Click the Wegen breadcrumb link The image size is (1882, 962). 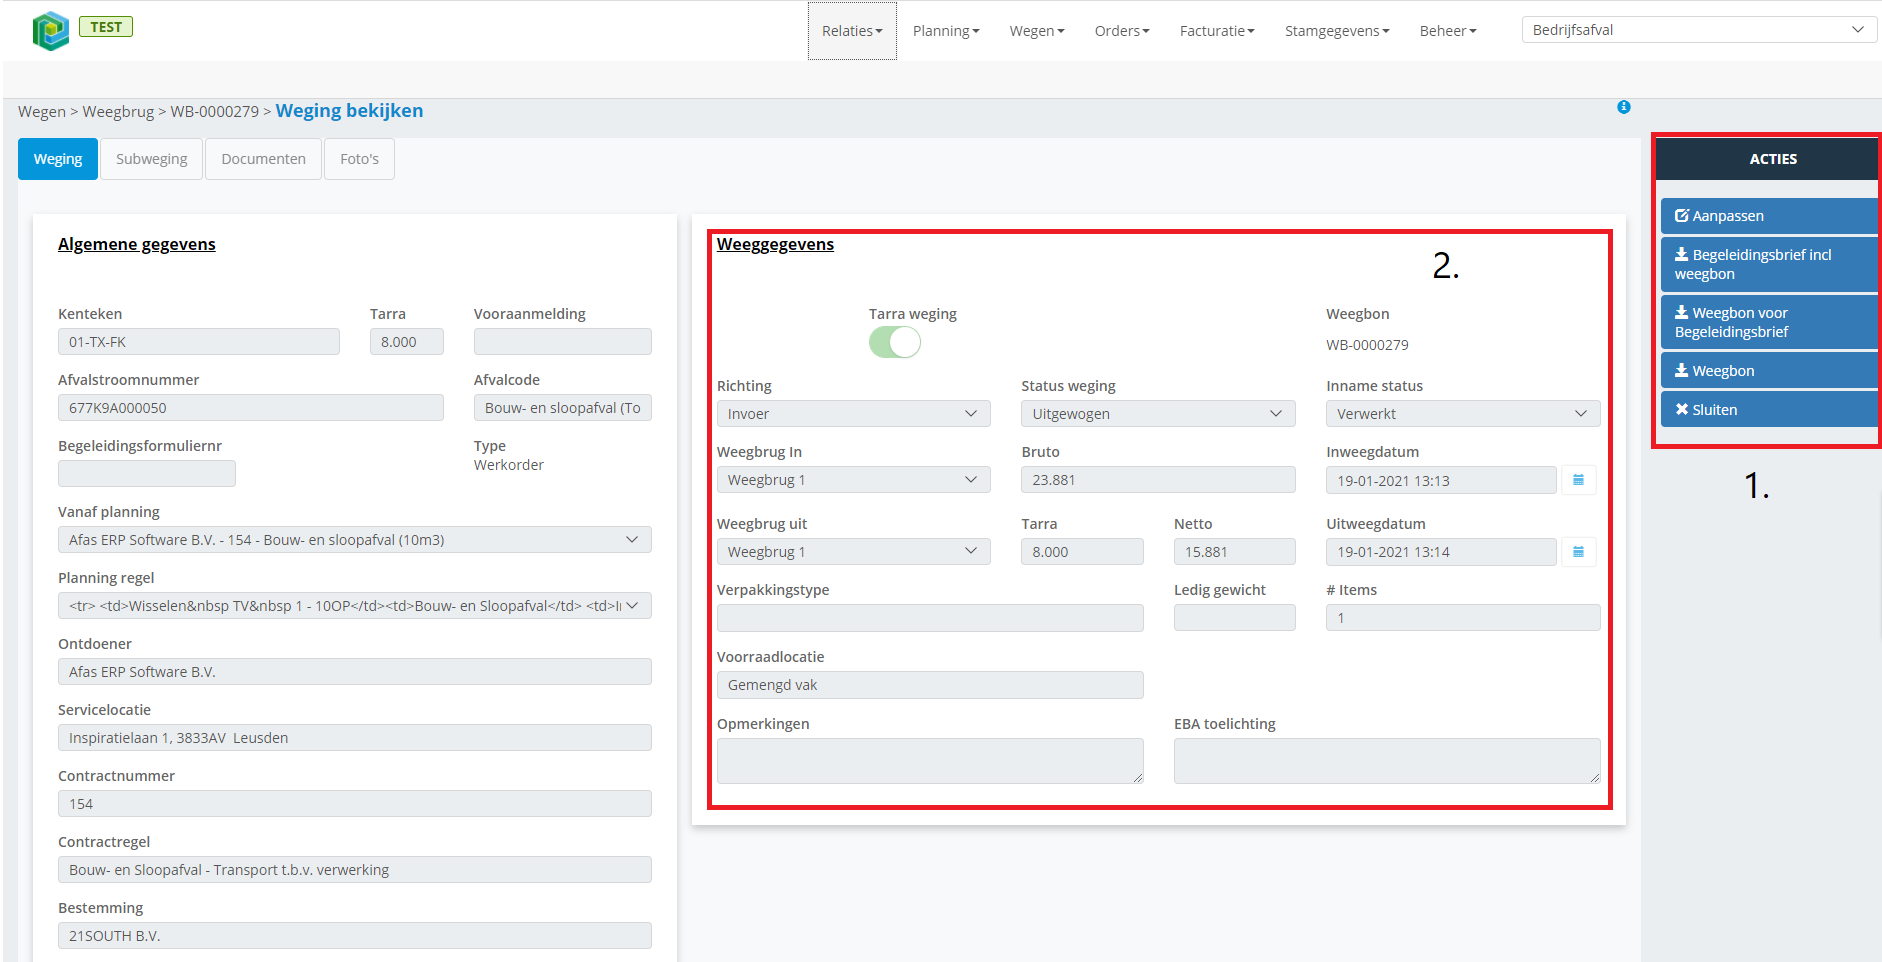point(42,112)
